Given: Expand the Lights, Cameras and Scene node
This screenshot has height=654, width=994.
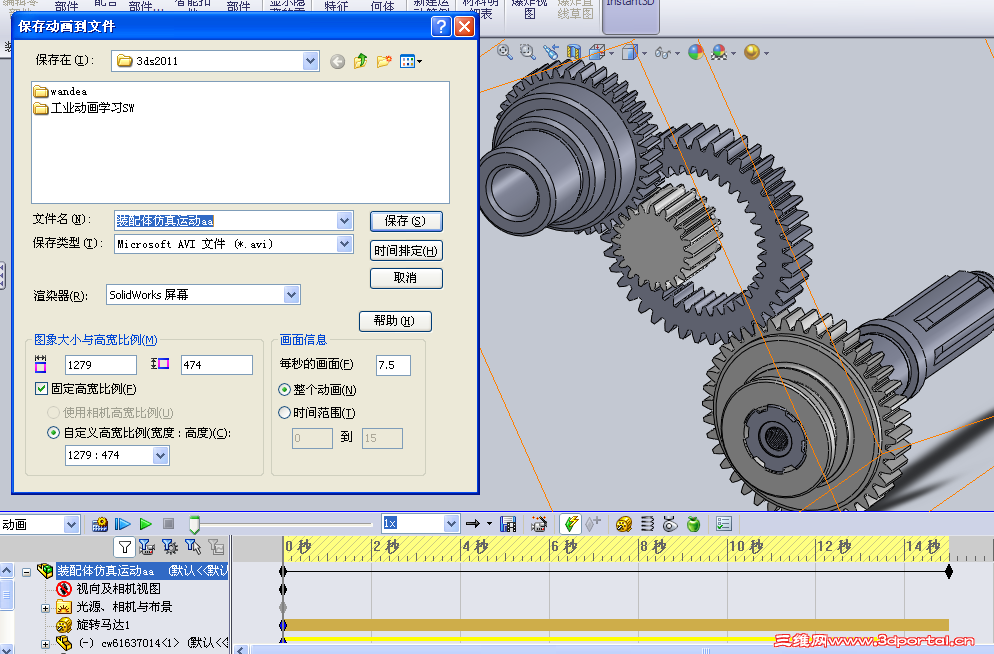Looking at the screenshot, I should pyautogui.click(x=46, y=608).
